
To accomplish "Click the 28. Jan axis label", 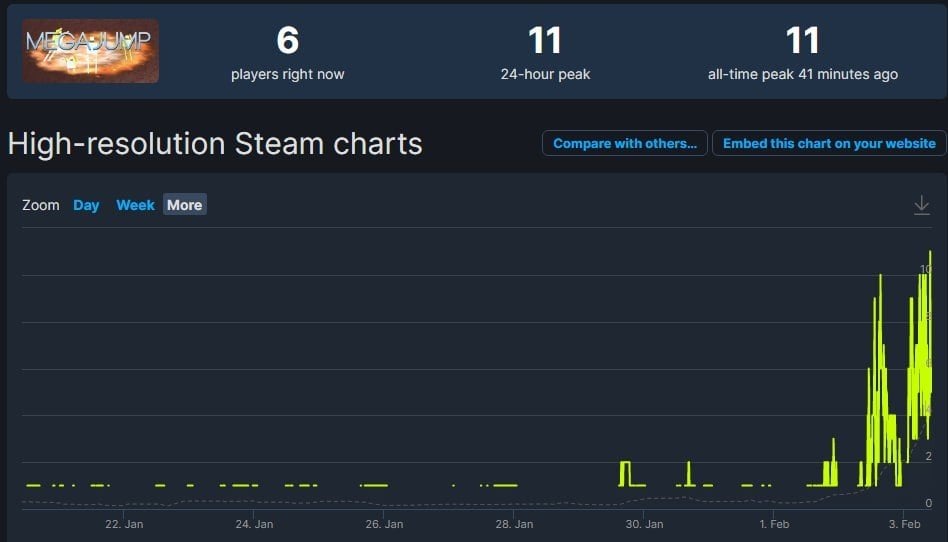I will click(514, 524).
